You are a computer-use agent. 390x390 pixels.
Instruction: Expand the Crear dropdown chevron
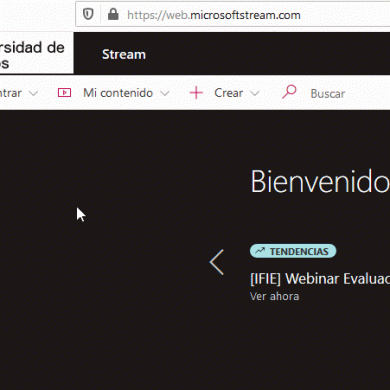[x=255, y=93]
